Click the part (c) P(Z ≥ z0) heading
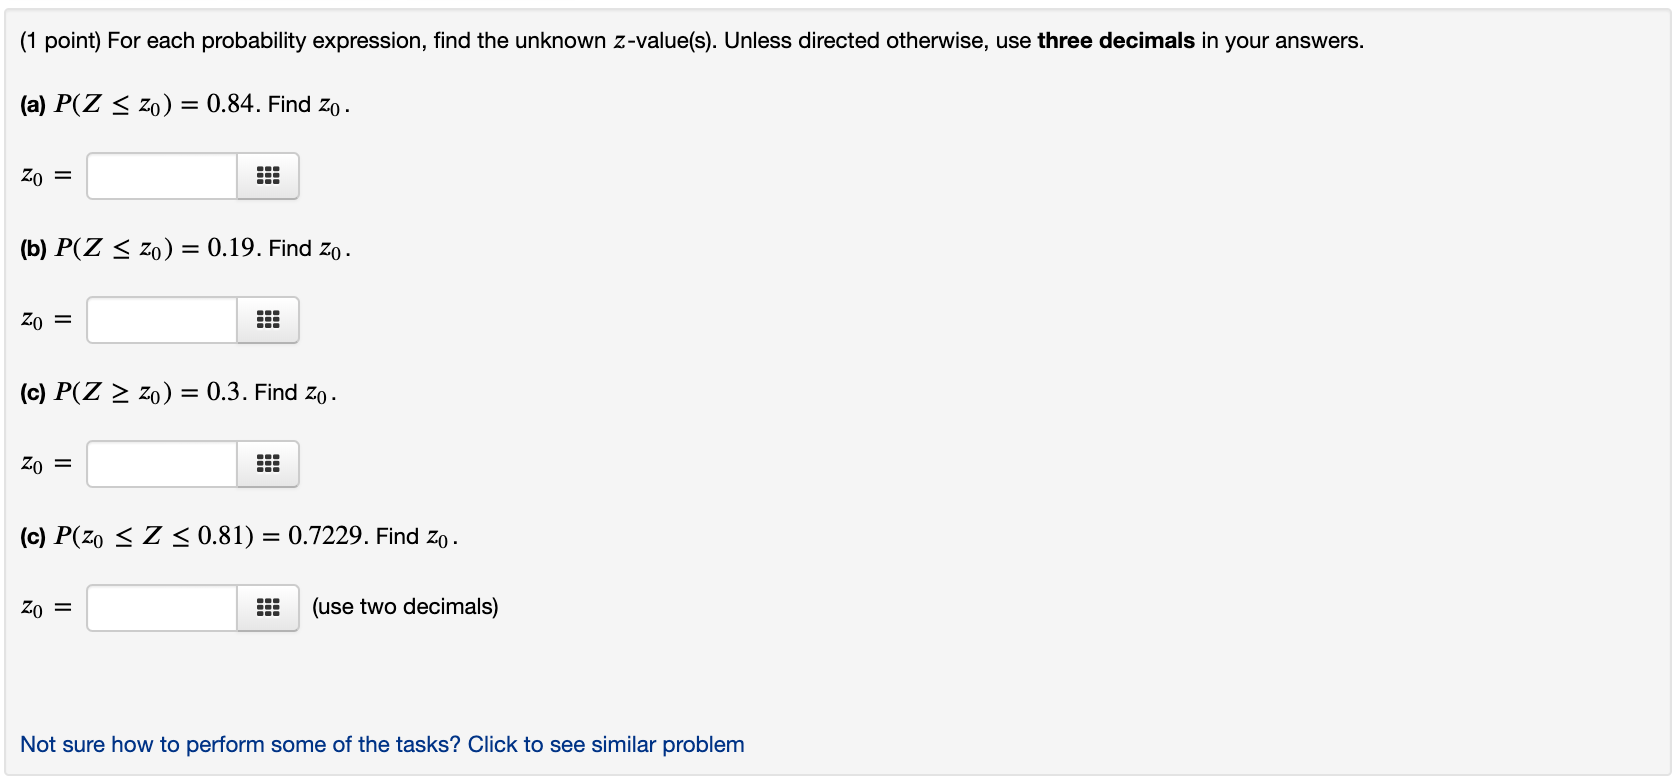The image size is (1672, 778). tap(177, 392)
